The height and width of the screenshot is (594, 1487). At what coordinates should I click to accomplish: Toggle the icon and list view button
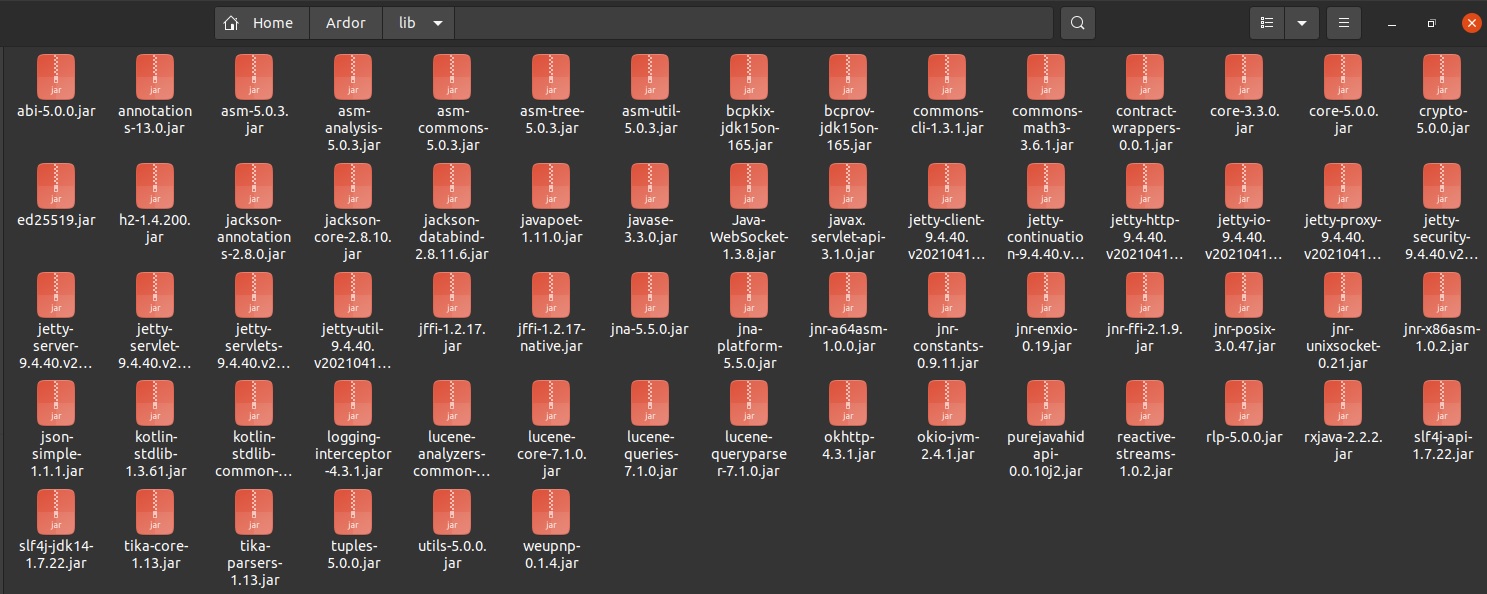coord(1266,22)
